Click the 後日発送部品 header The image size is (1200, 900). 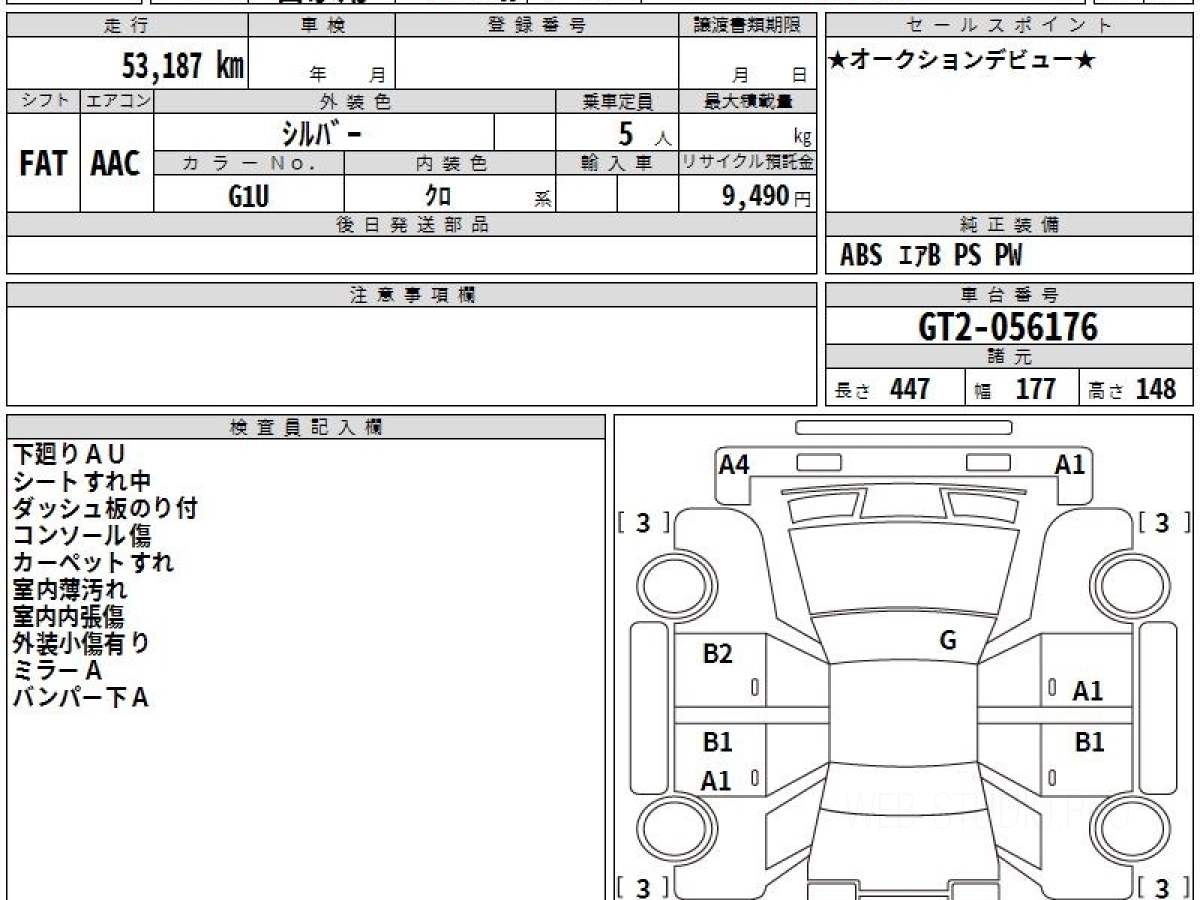[412, 225]
